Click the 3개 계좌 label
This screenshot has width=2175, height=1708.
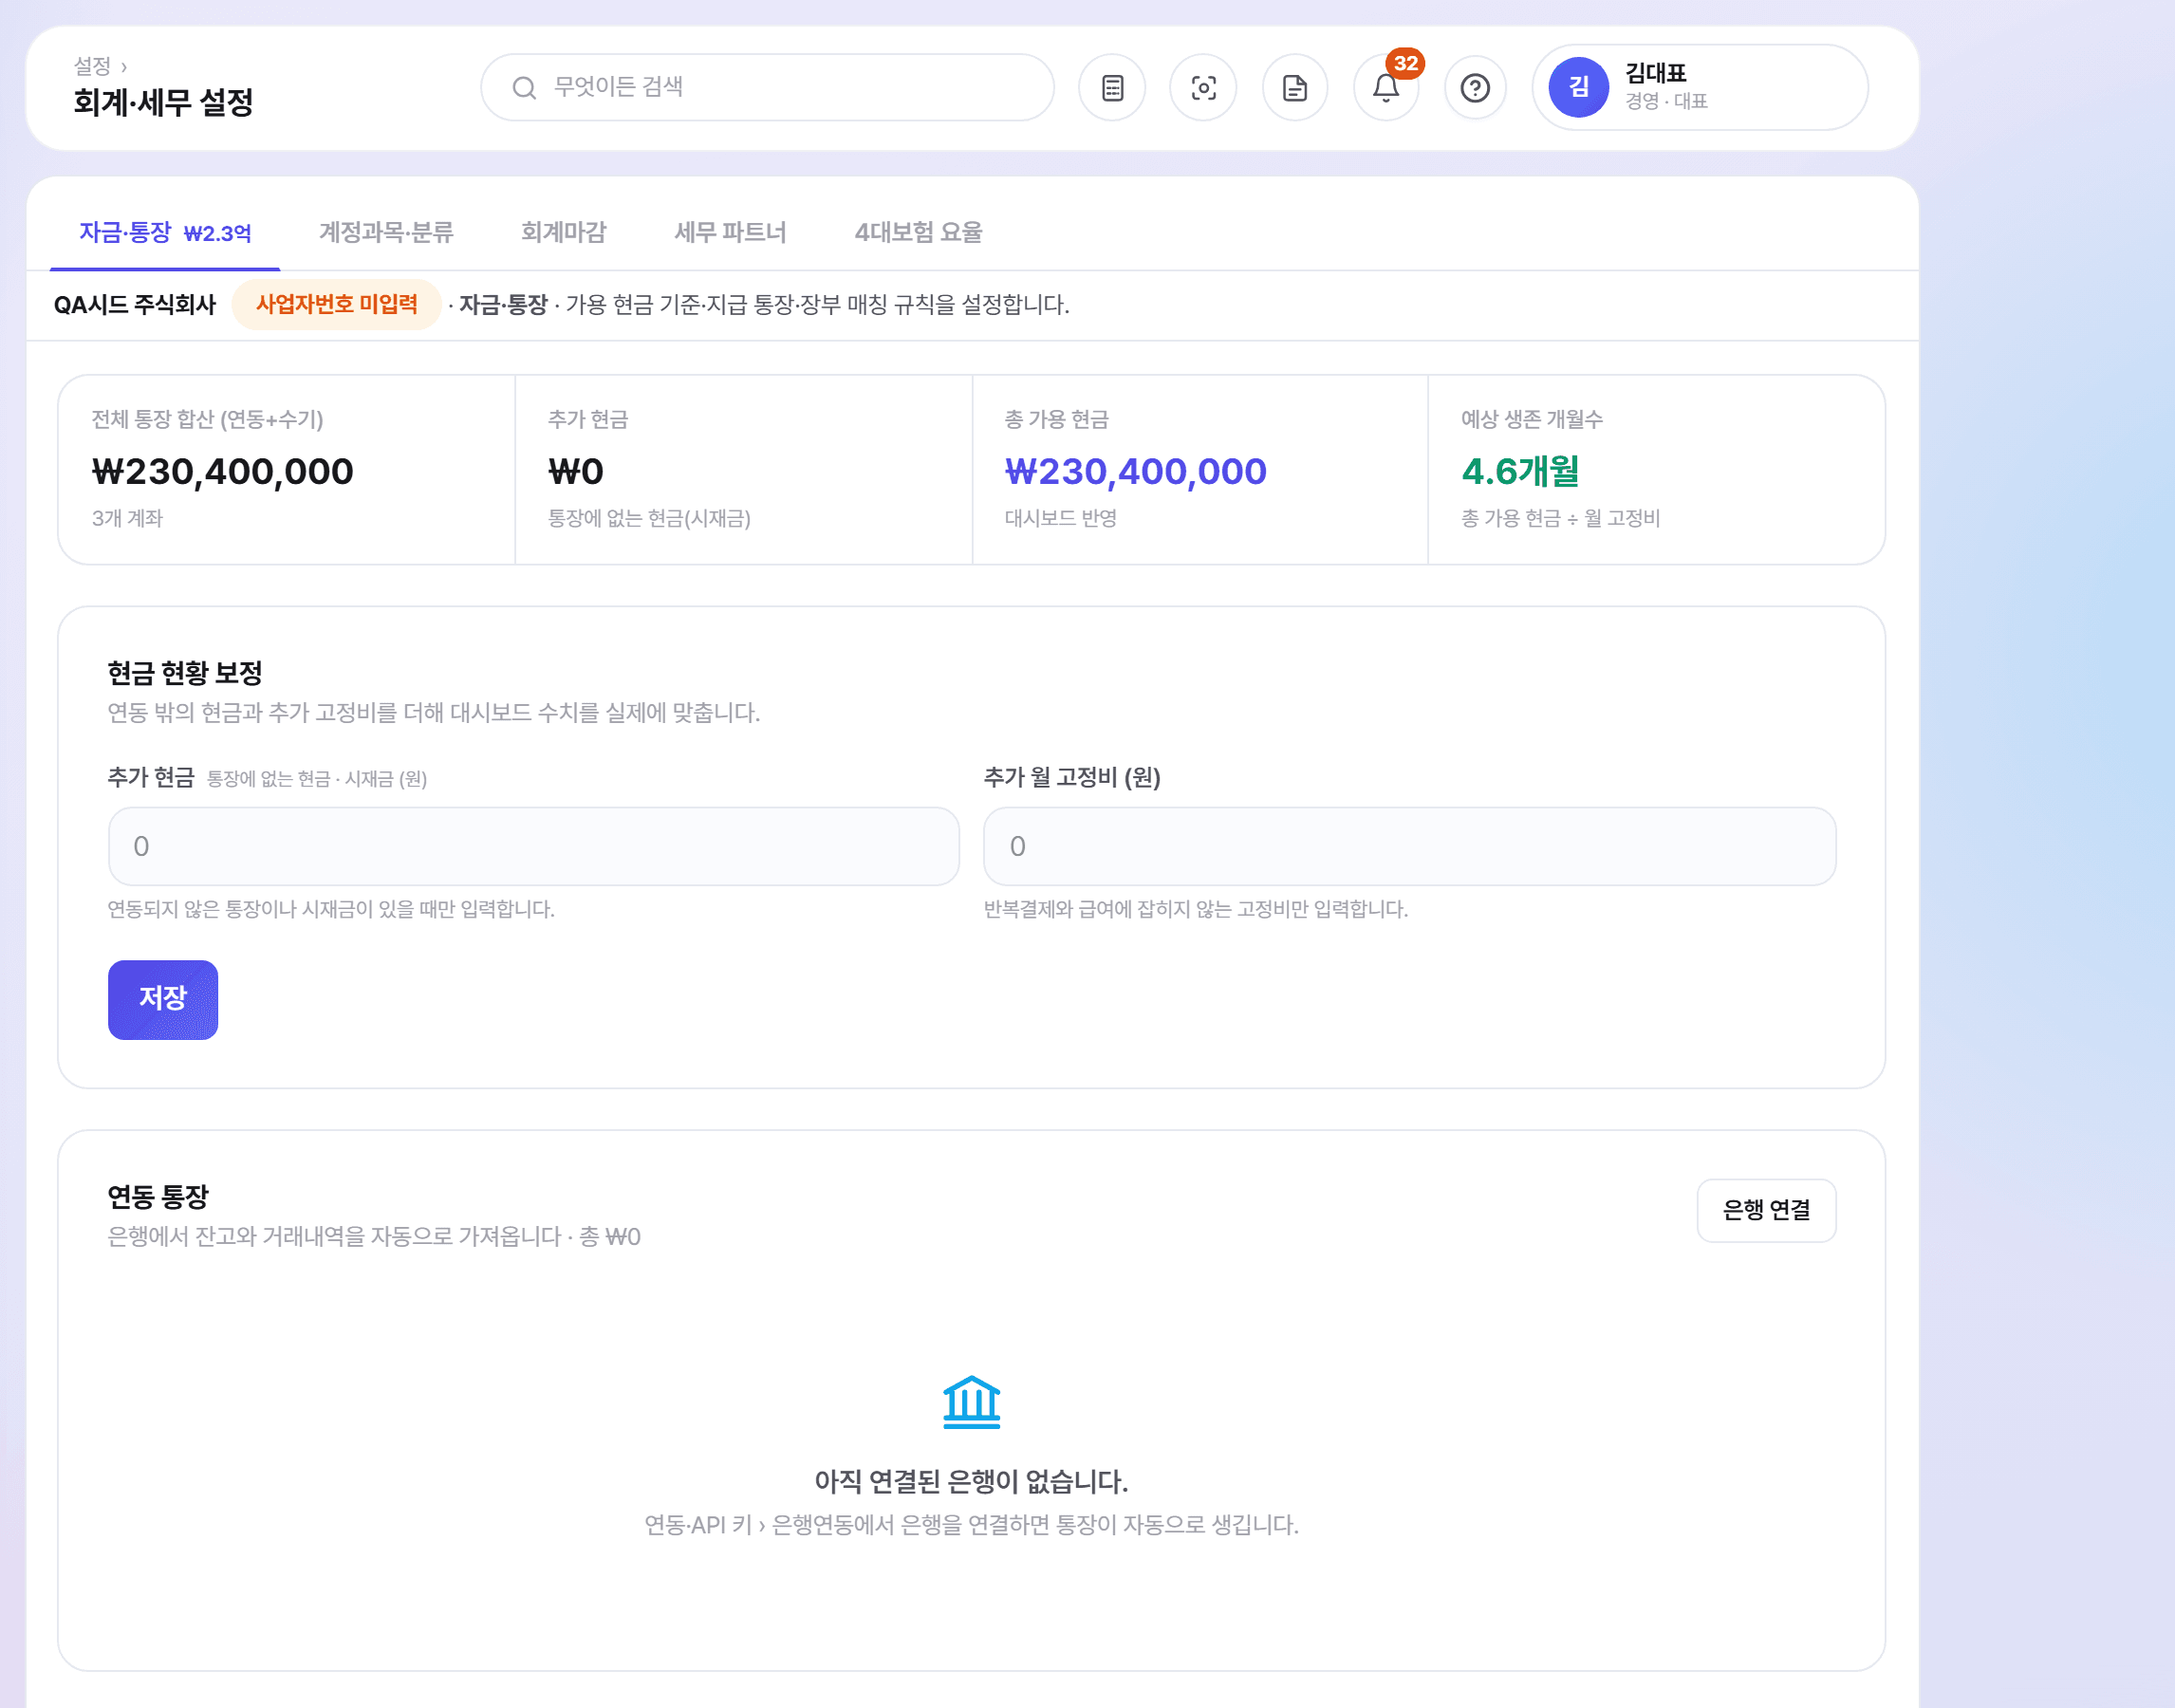(x=127, y=518)
